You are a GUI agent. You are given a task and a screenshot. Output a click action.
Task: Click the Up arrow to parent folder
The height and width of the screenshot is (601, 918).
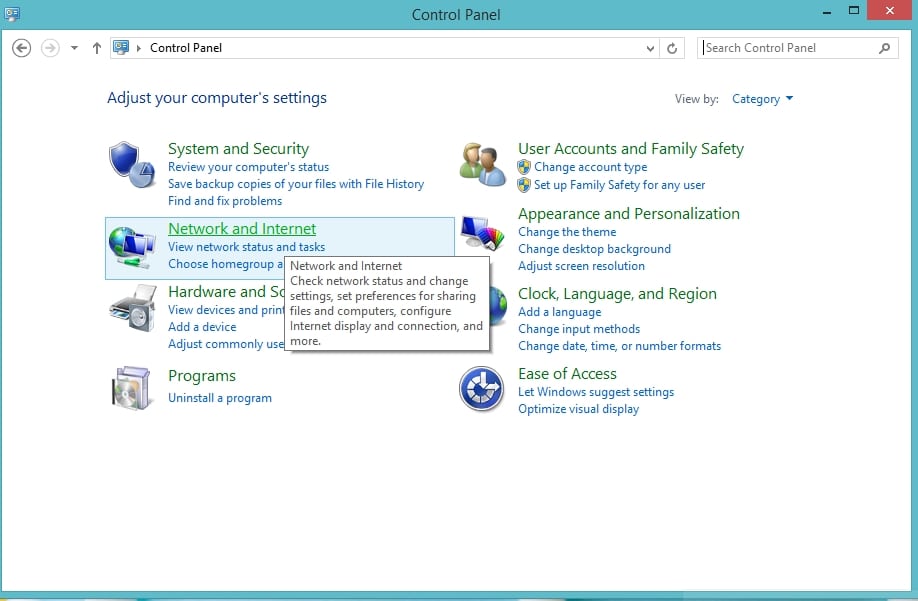coord(97,48)
